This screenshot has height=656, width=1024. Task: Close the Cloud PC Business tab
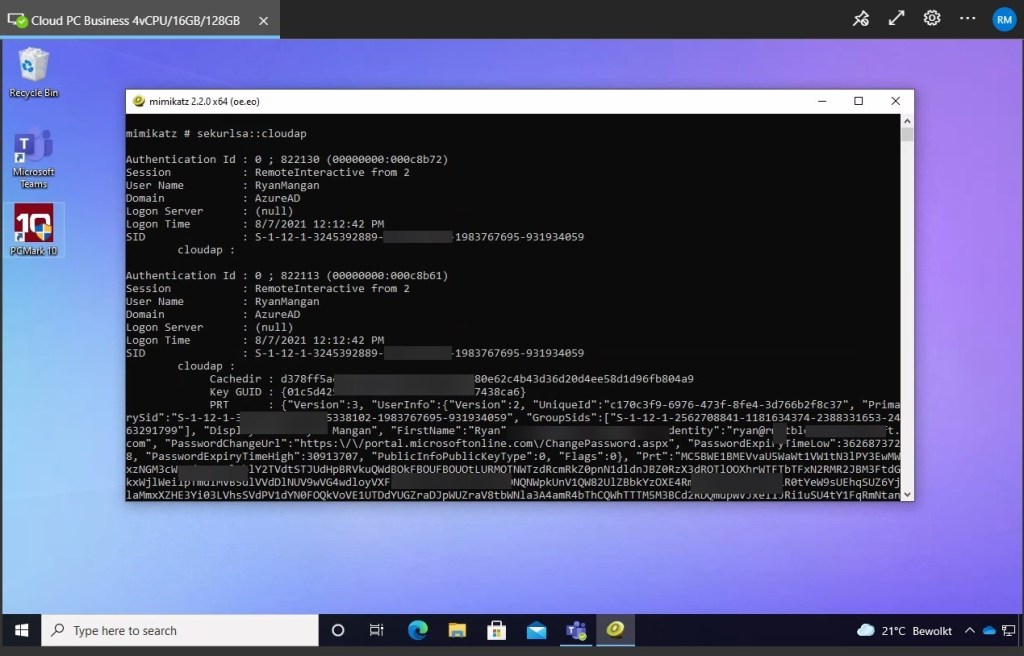263,21
